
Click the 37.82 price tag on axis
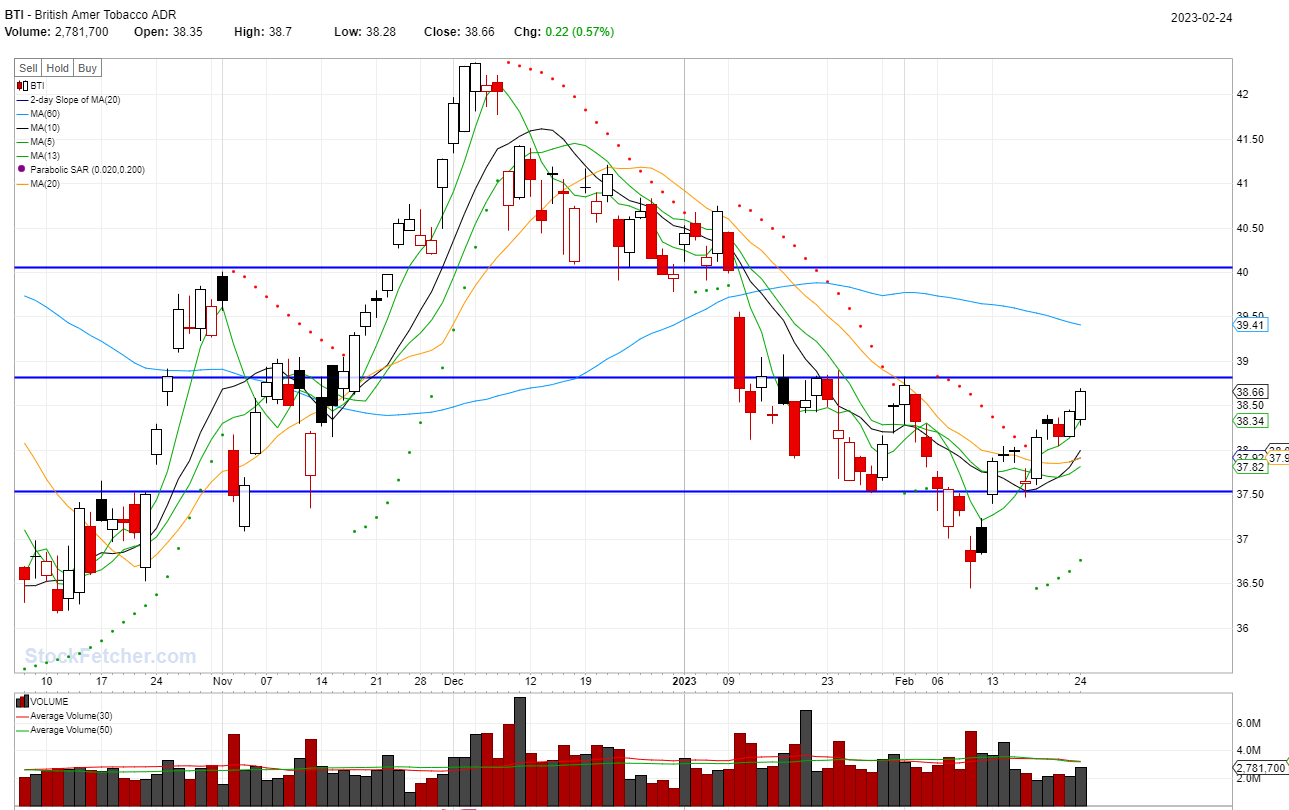point(1250,467)
